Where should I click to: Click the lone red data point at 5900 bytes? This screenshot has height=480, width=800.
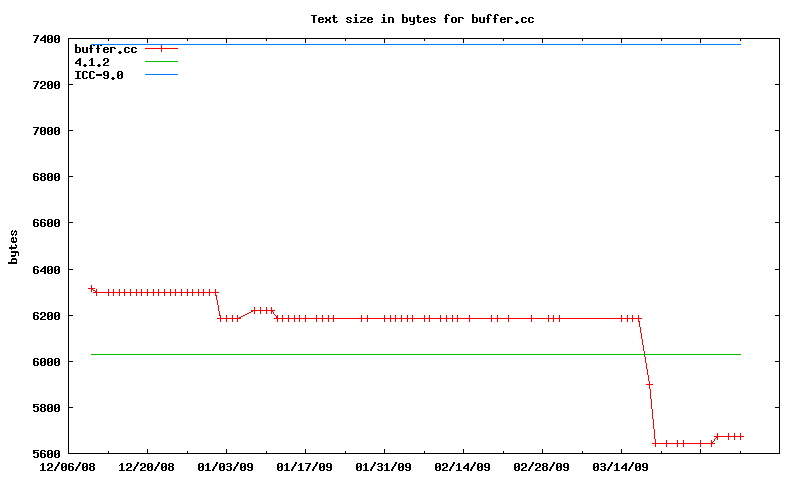649,384
